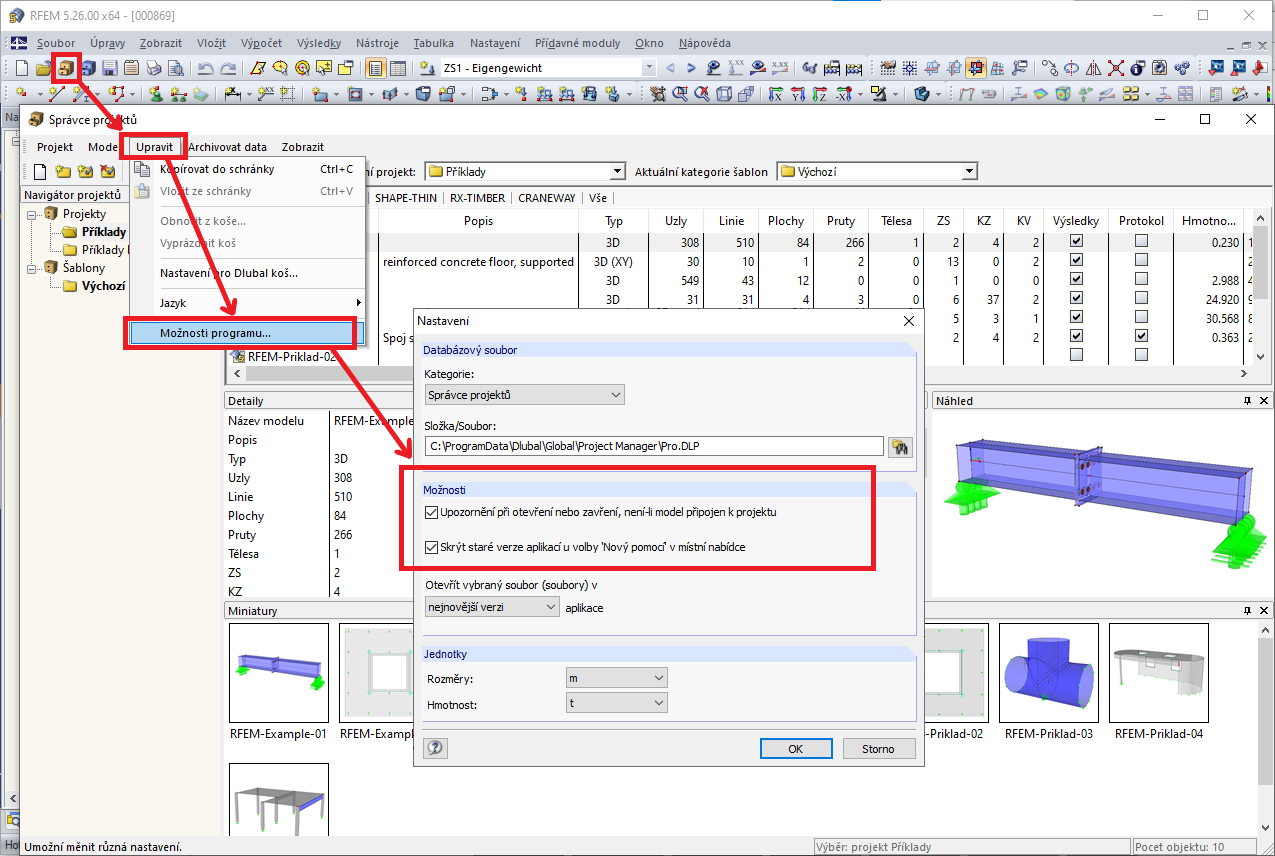Go to previous load case arrow

[671, 68]
